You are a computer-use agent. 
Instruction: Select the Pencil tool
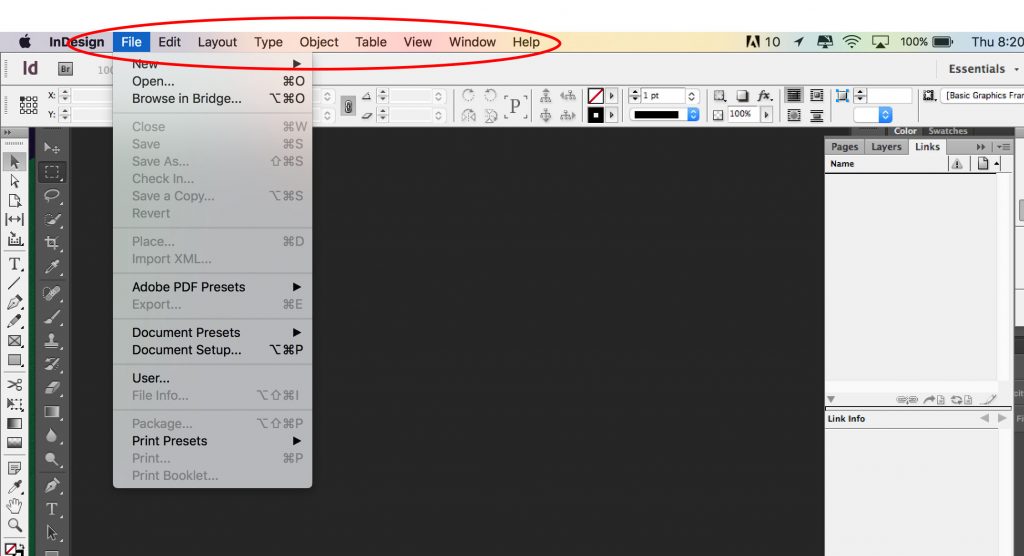tap(14, 321)
